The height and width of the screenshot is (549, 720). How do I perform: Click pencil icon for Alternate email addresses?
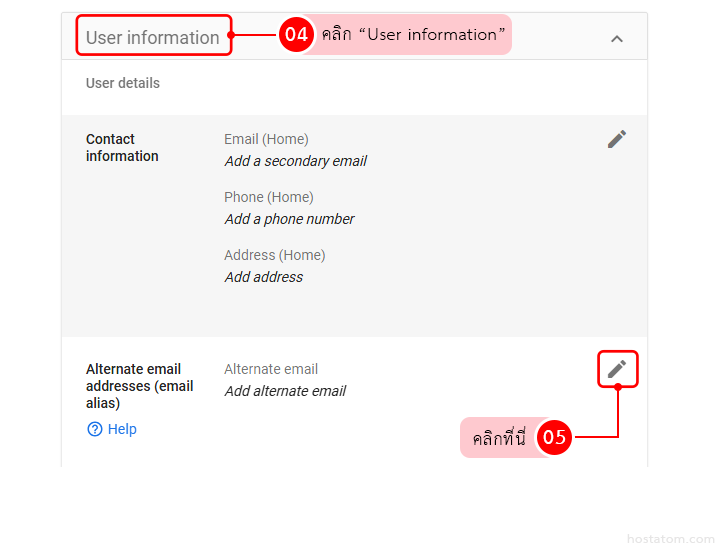(x=617, y=369)
